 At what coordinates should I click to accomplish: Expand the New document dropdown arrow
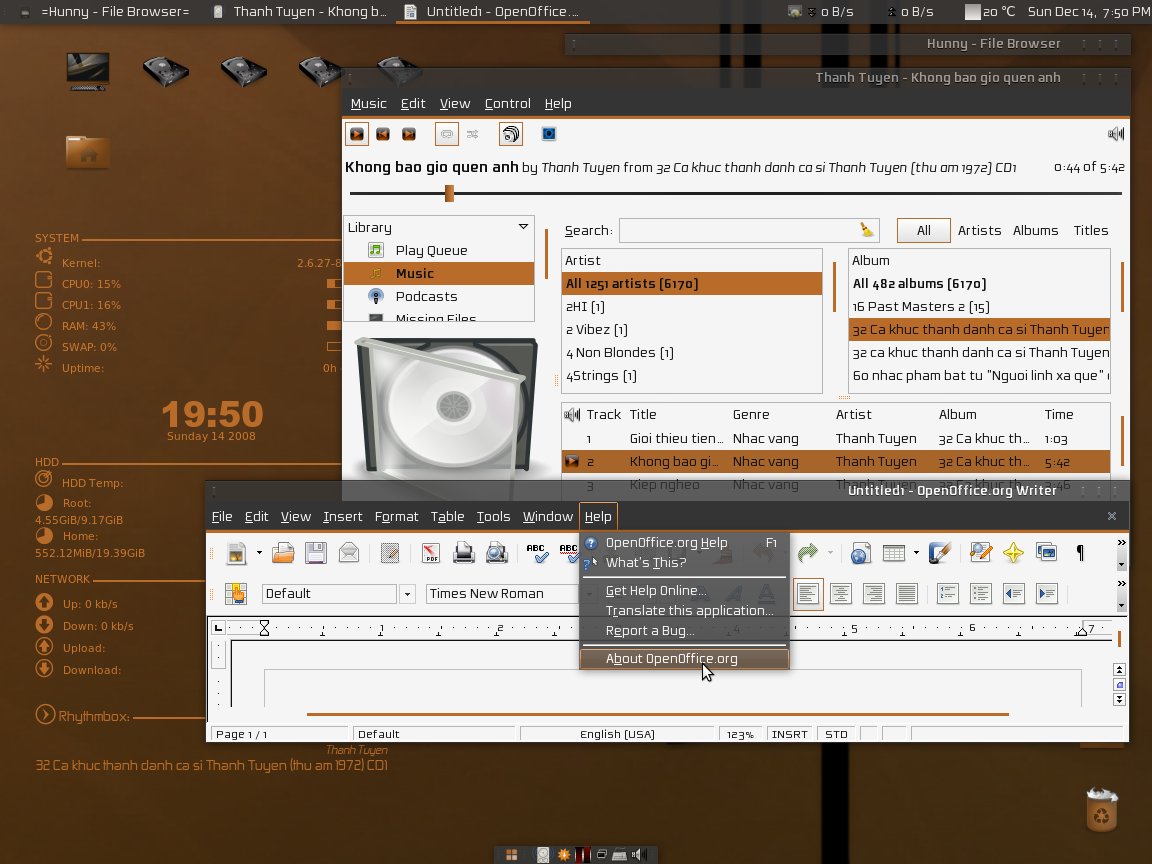259,552
